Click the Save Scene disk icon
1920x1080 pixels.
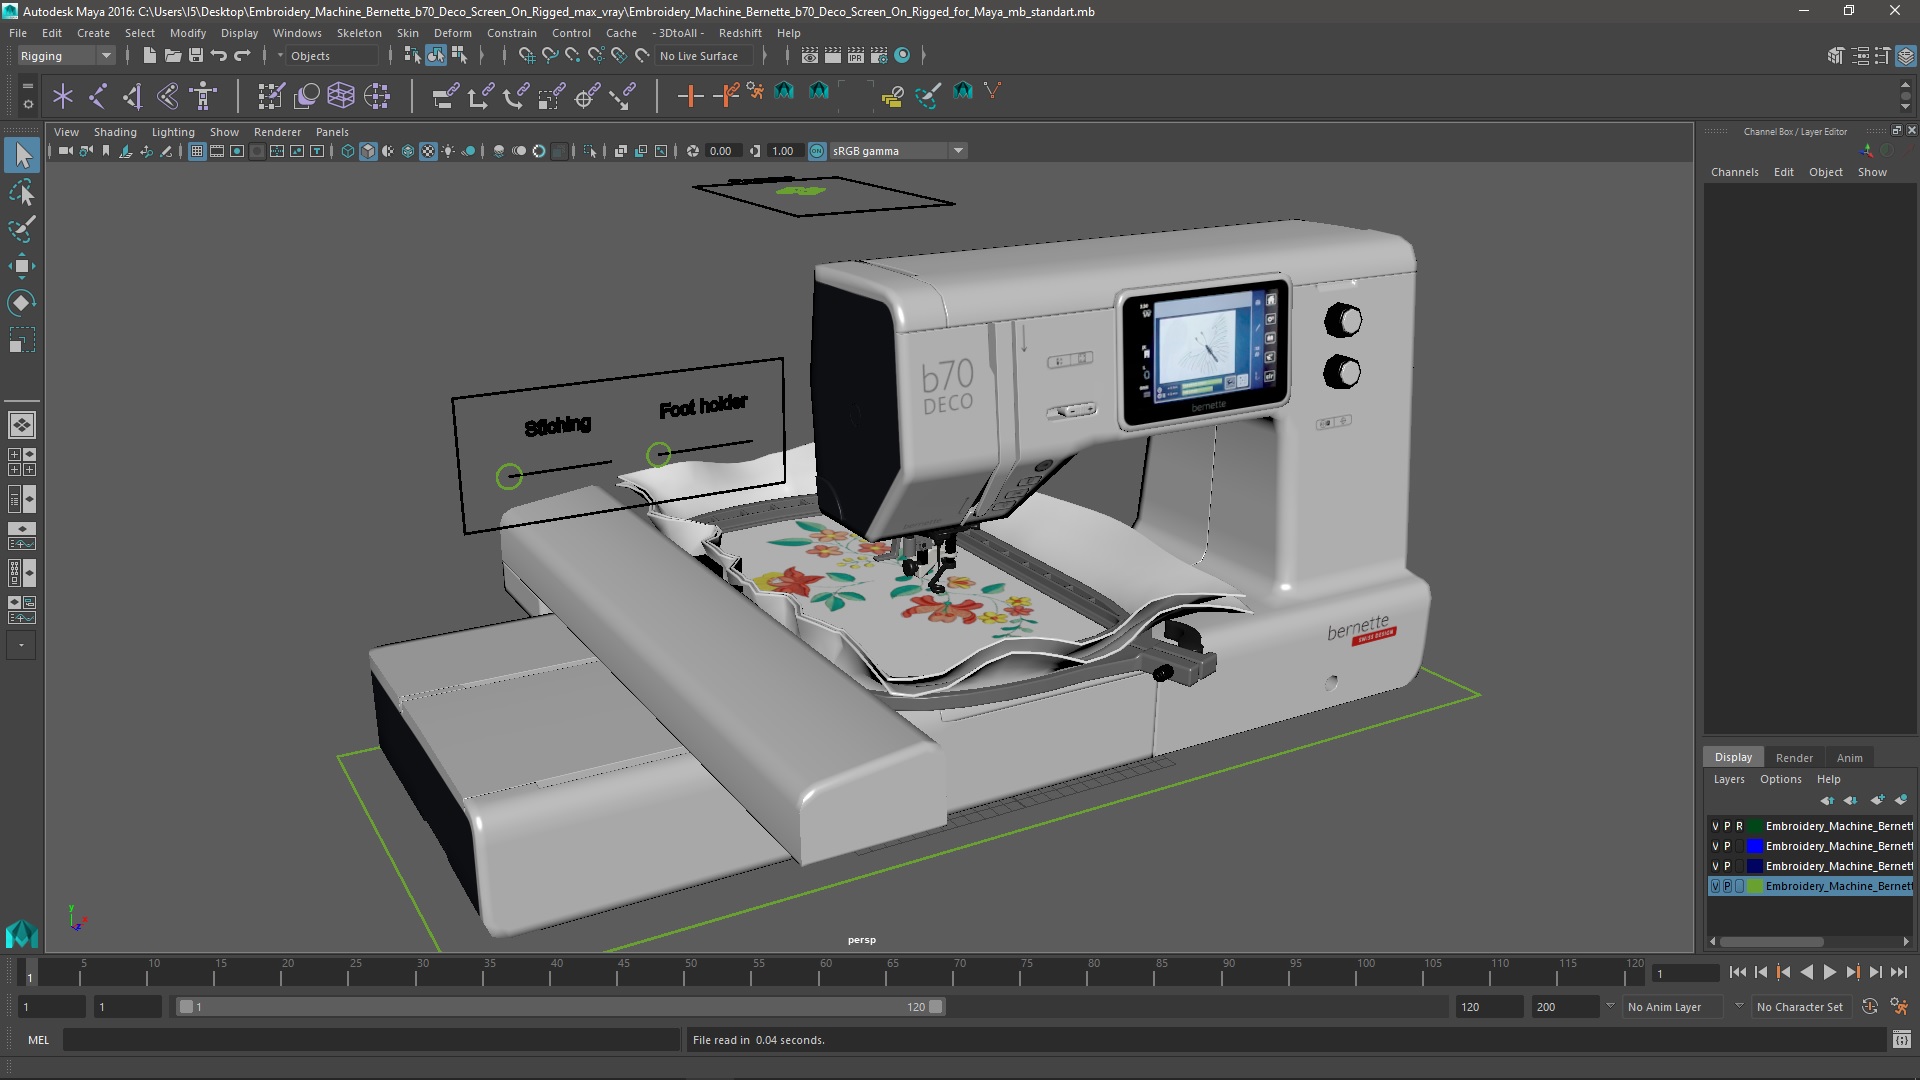(196, 56)
